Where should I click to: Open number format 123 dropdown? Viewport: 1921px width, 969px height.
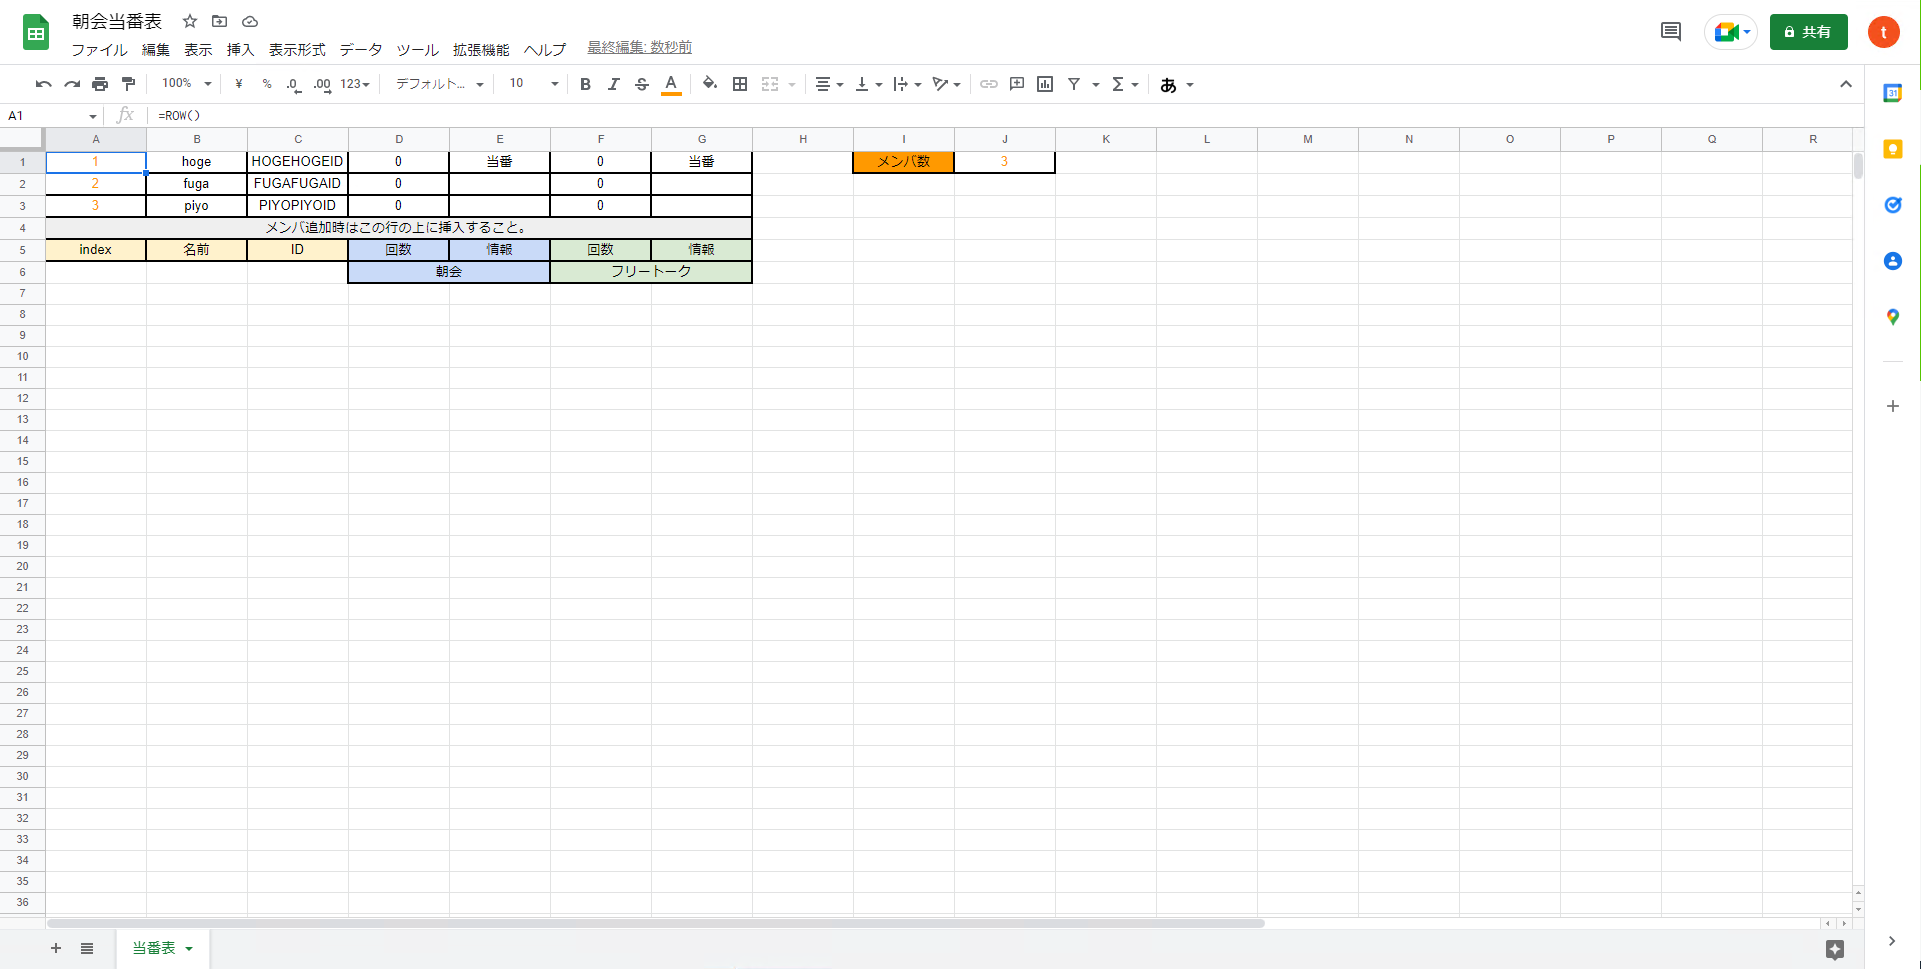click(355, 85)
